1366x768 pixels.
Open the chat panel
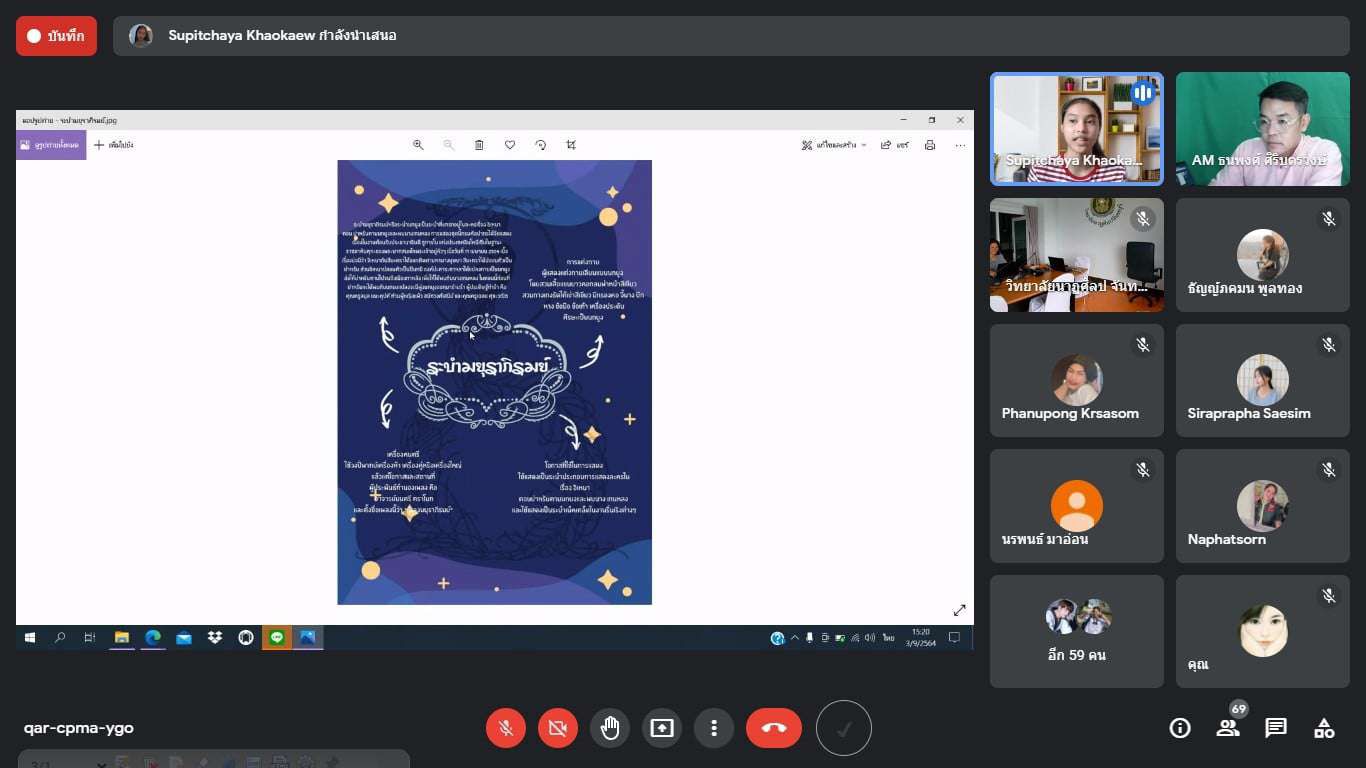pos(1276,728)
